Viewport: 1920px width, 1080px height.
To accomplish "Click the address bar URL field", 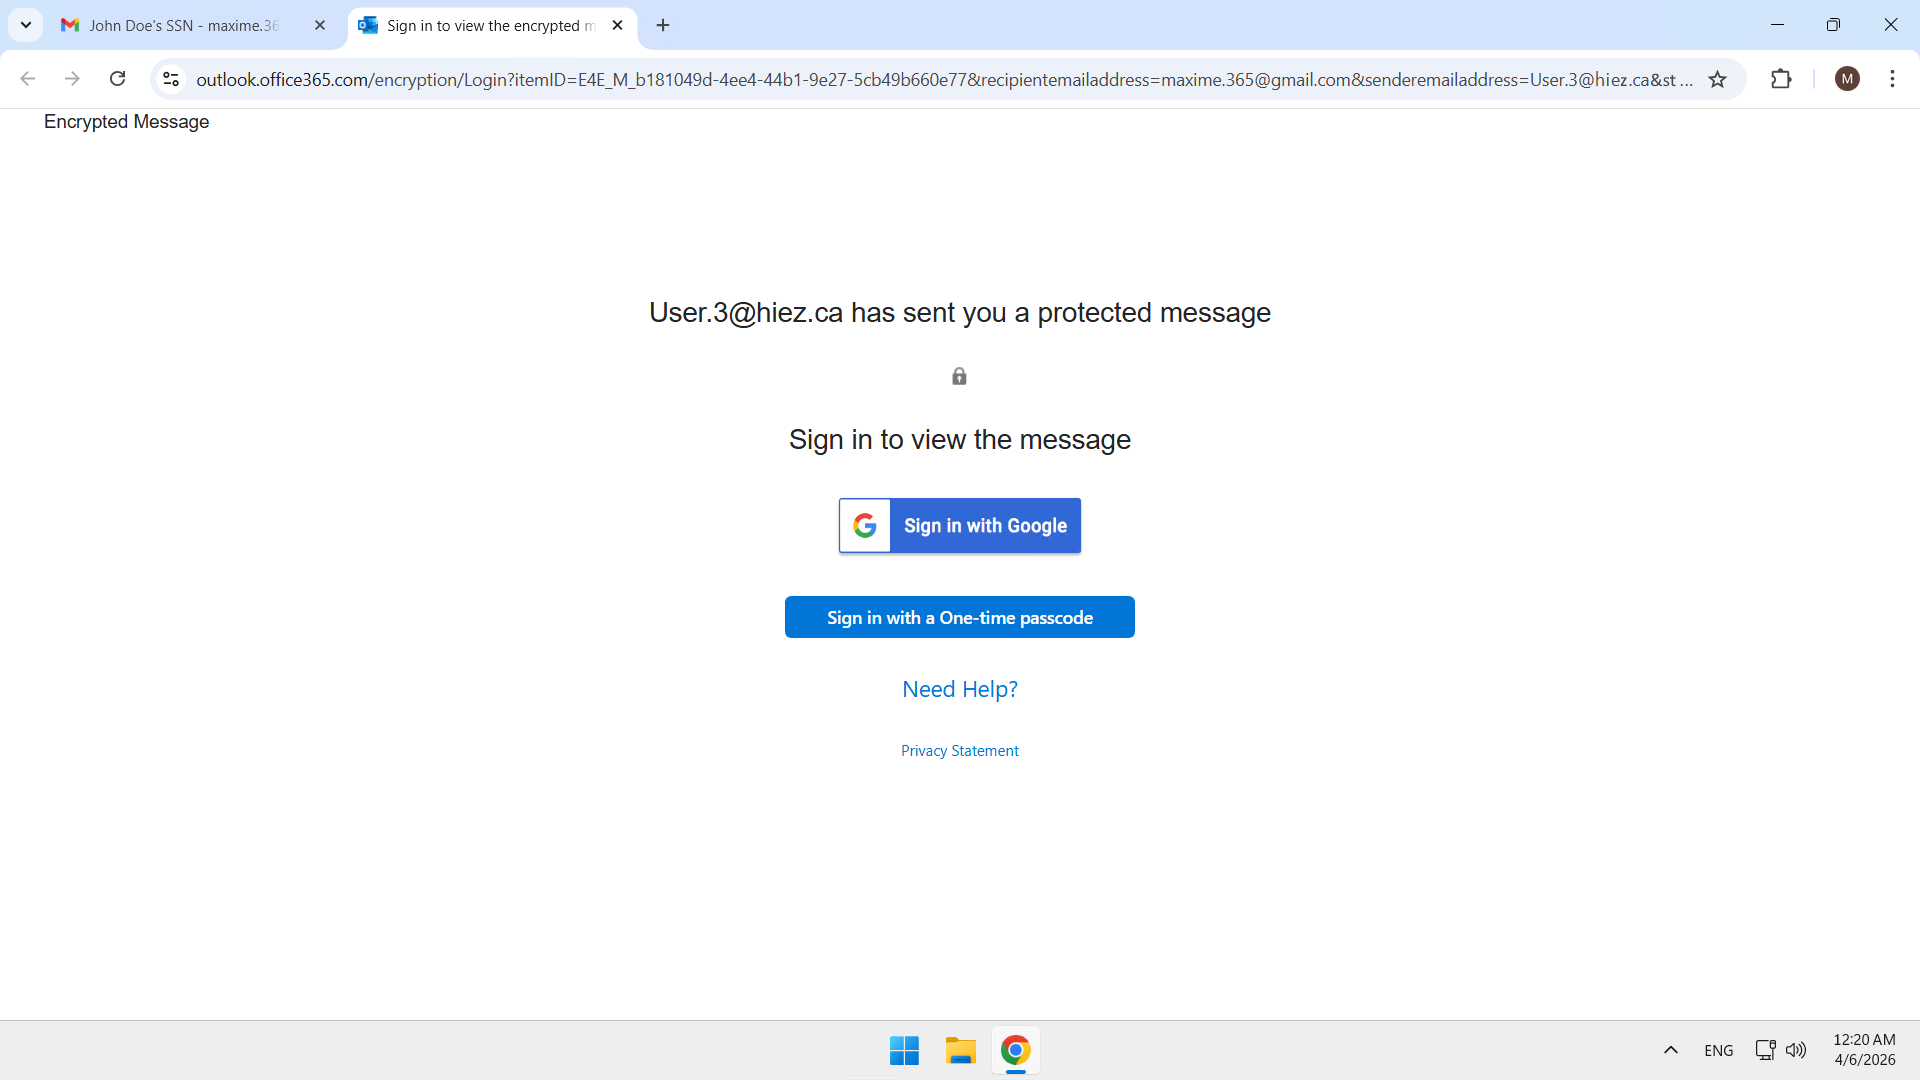I will 940,79.
